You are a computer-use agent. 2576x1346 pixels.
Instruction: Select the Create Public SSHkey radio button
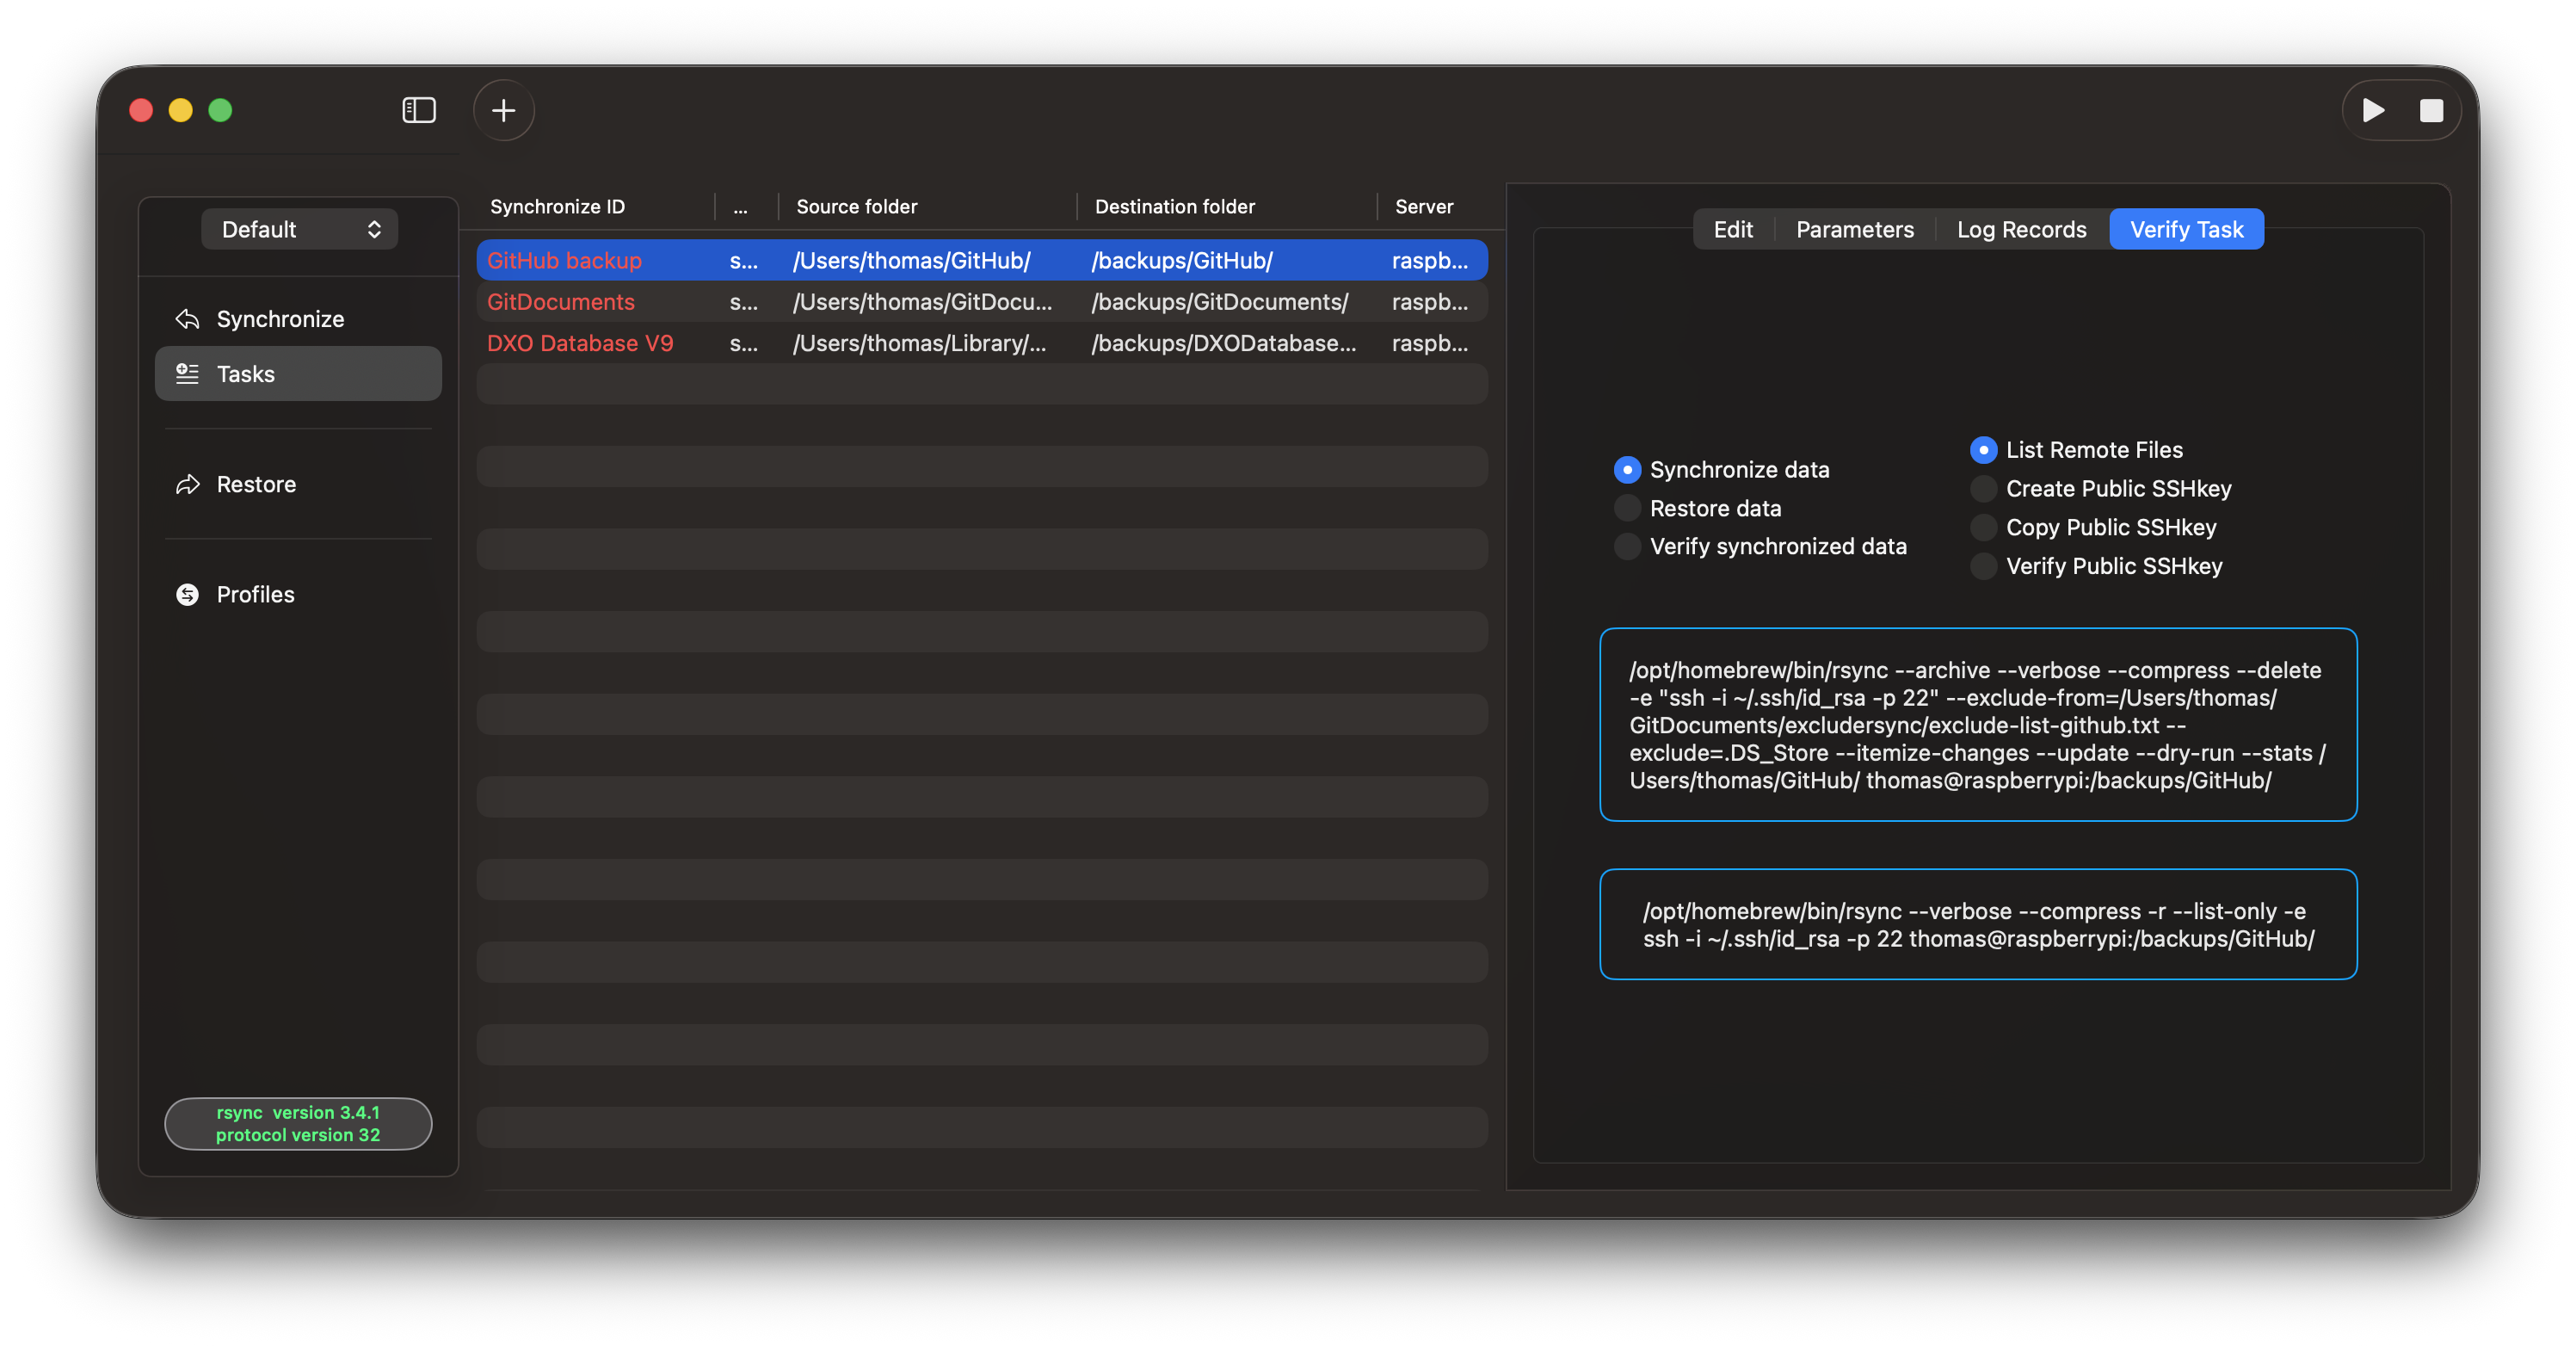[1983, 488]
